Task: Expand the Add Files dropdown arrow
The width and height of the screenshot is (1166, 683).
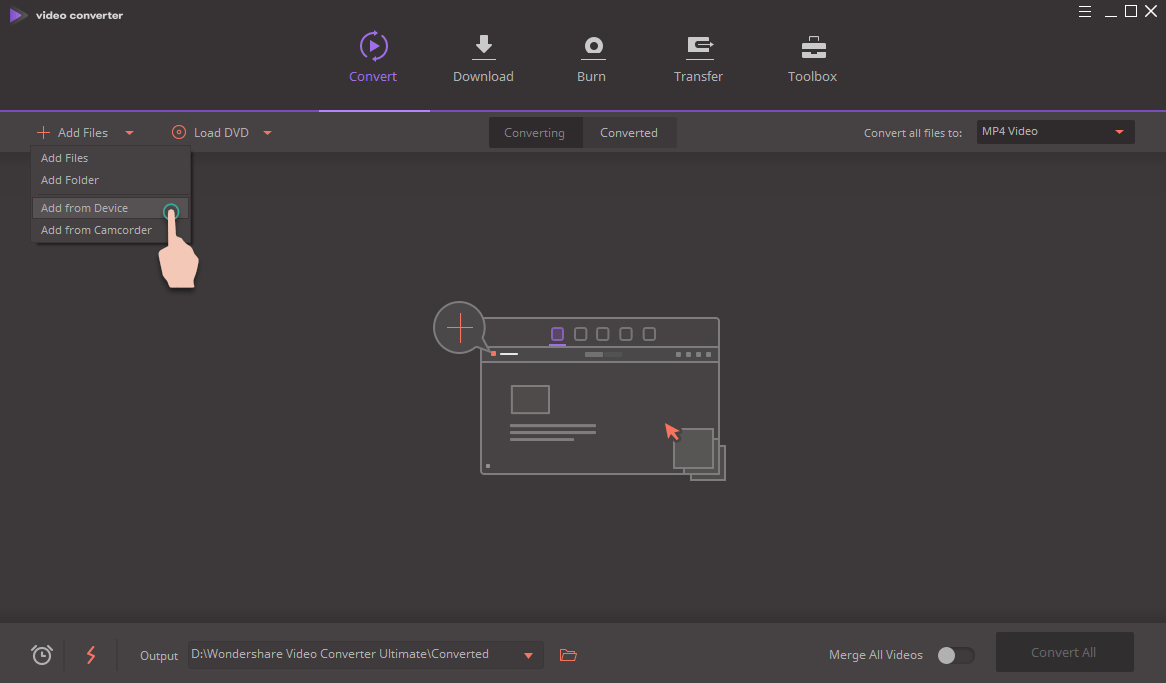Action: tap(129, 133)
